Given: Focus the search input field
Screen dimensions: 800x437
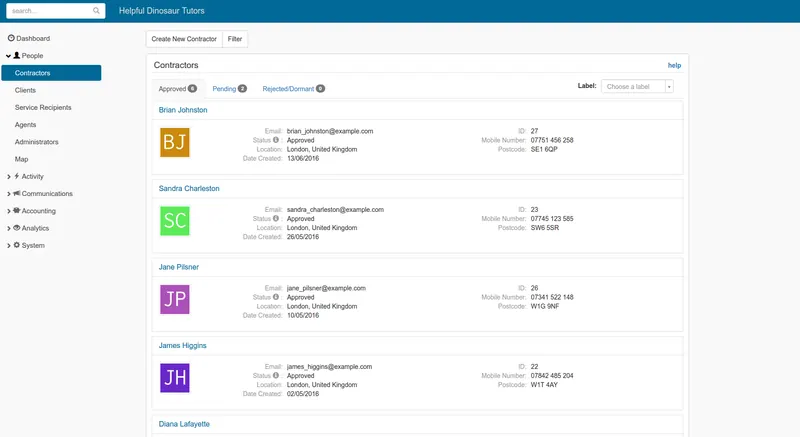Looking at the screenshot, I should pos(56,11).
